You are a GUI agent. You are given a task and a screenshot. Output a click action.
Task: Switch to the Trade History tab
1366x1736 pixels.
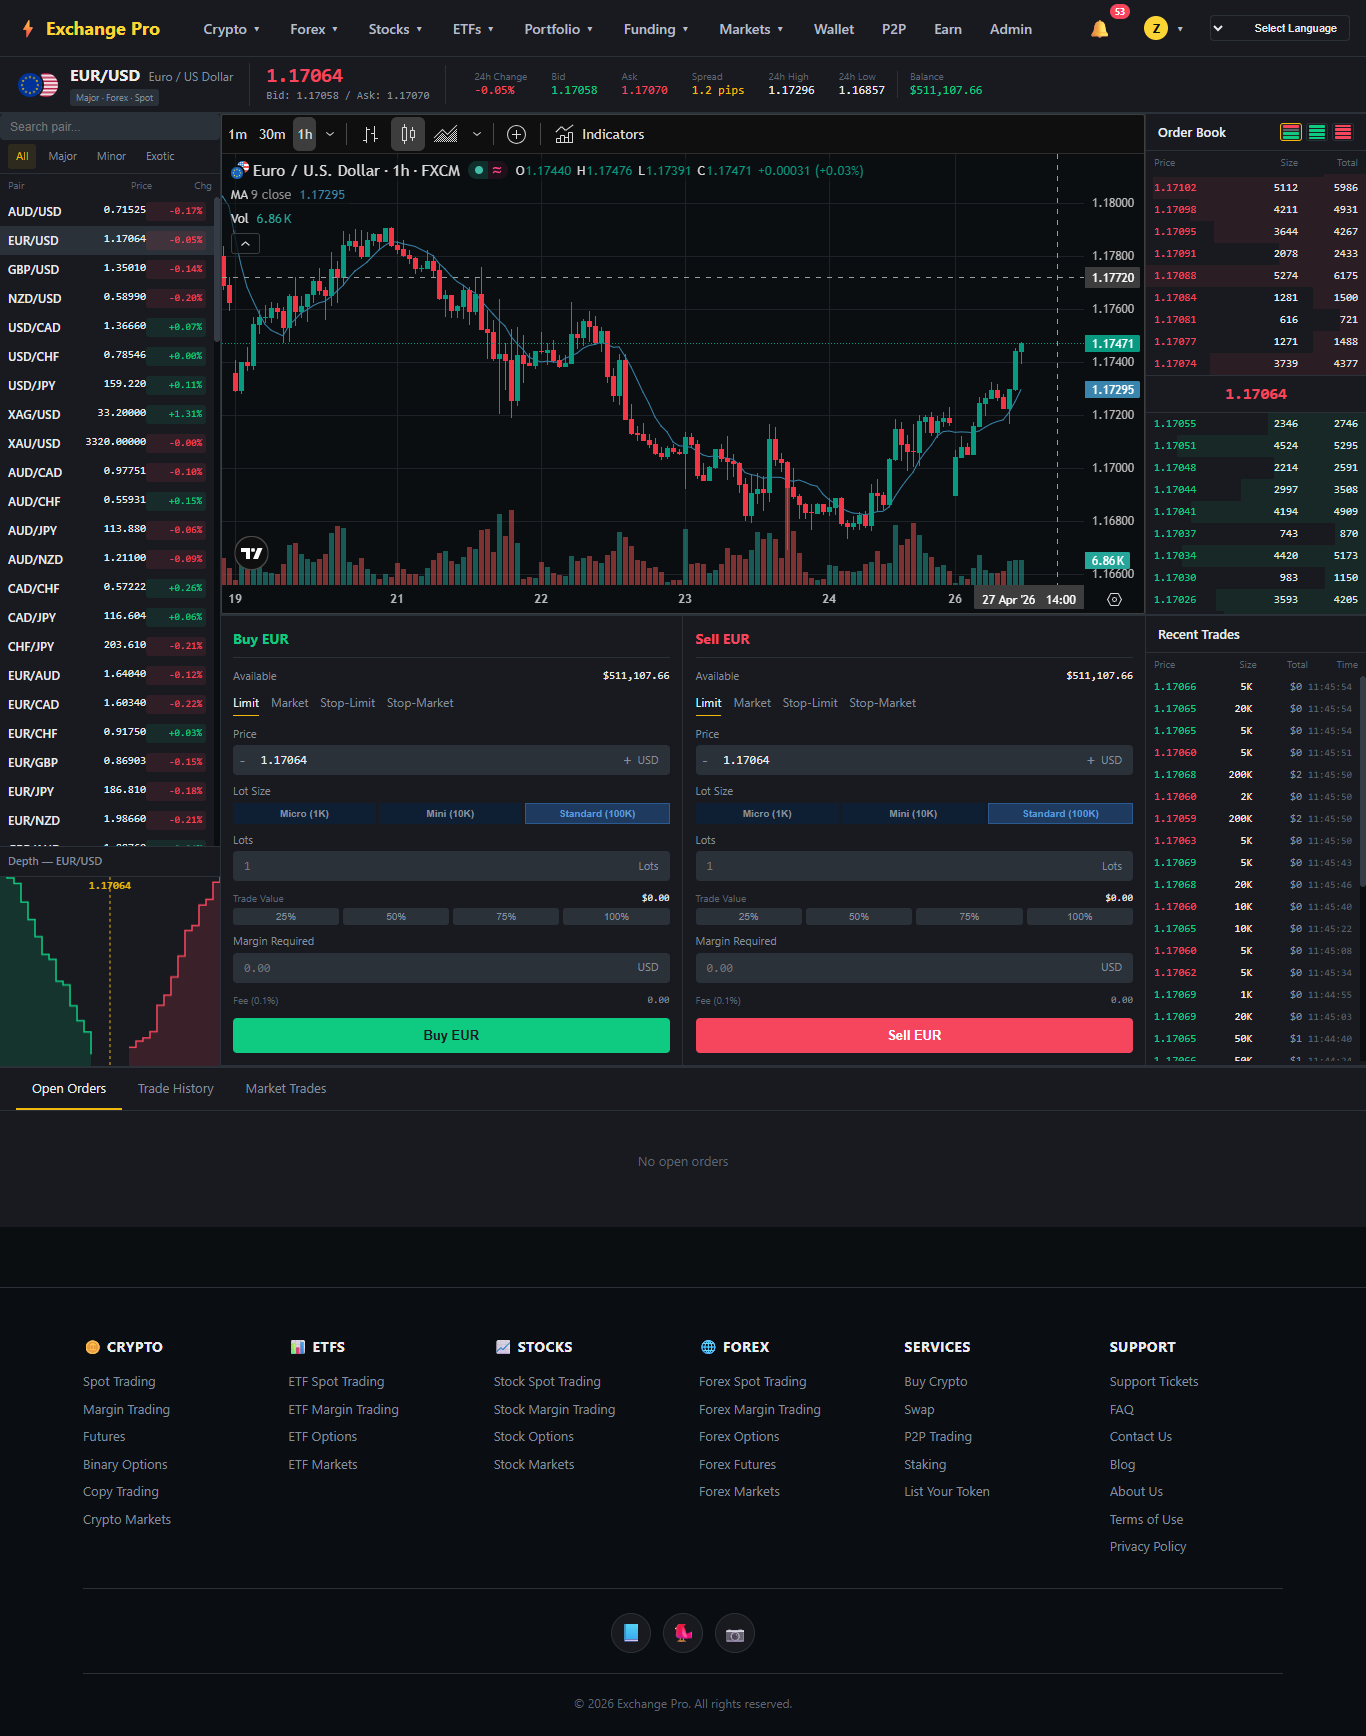pyautogui.click(x=176, y=1088)
